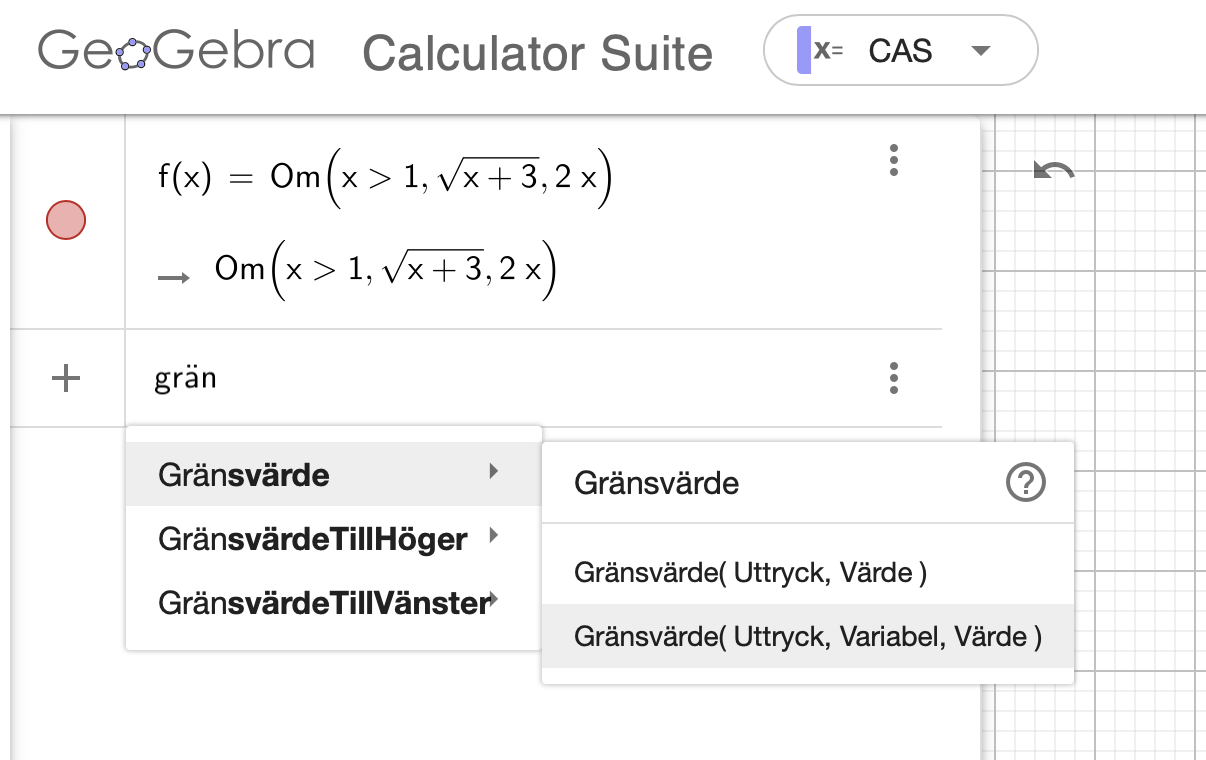Open the three-dot menu for the f(x) row
The height and width of the screenshot is (760, 1206).
893,160
